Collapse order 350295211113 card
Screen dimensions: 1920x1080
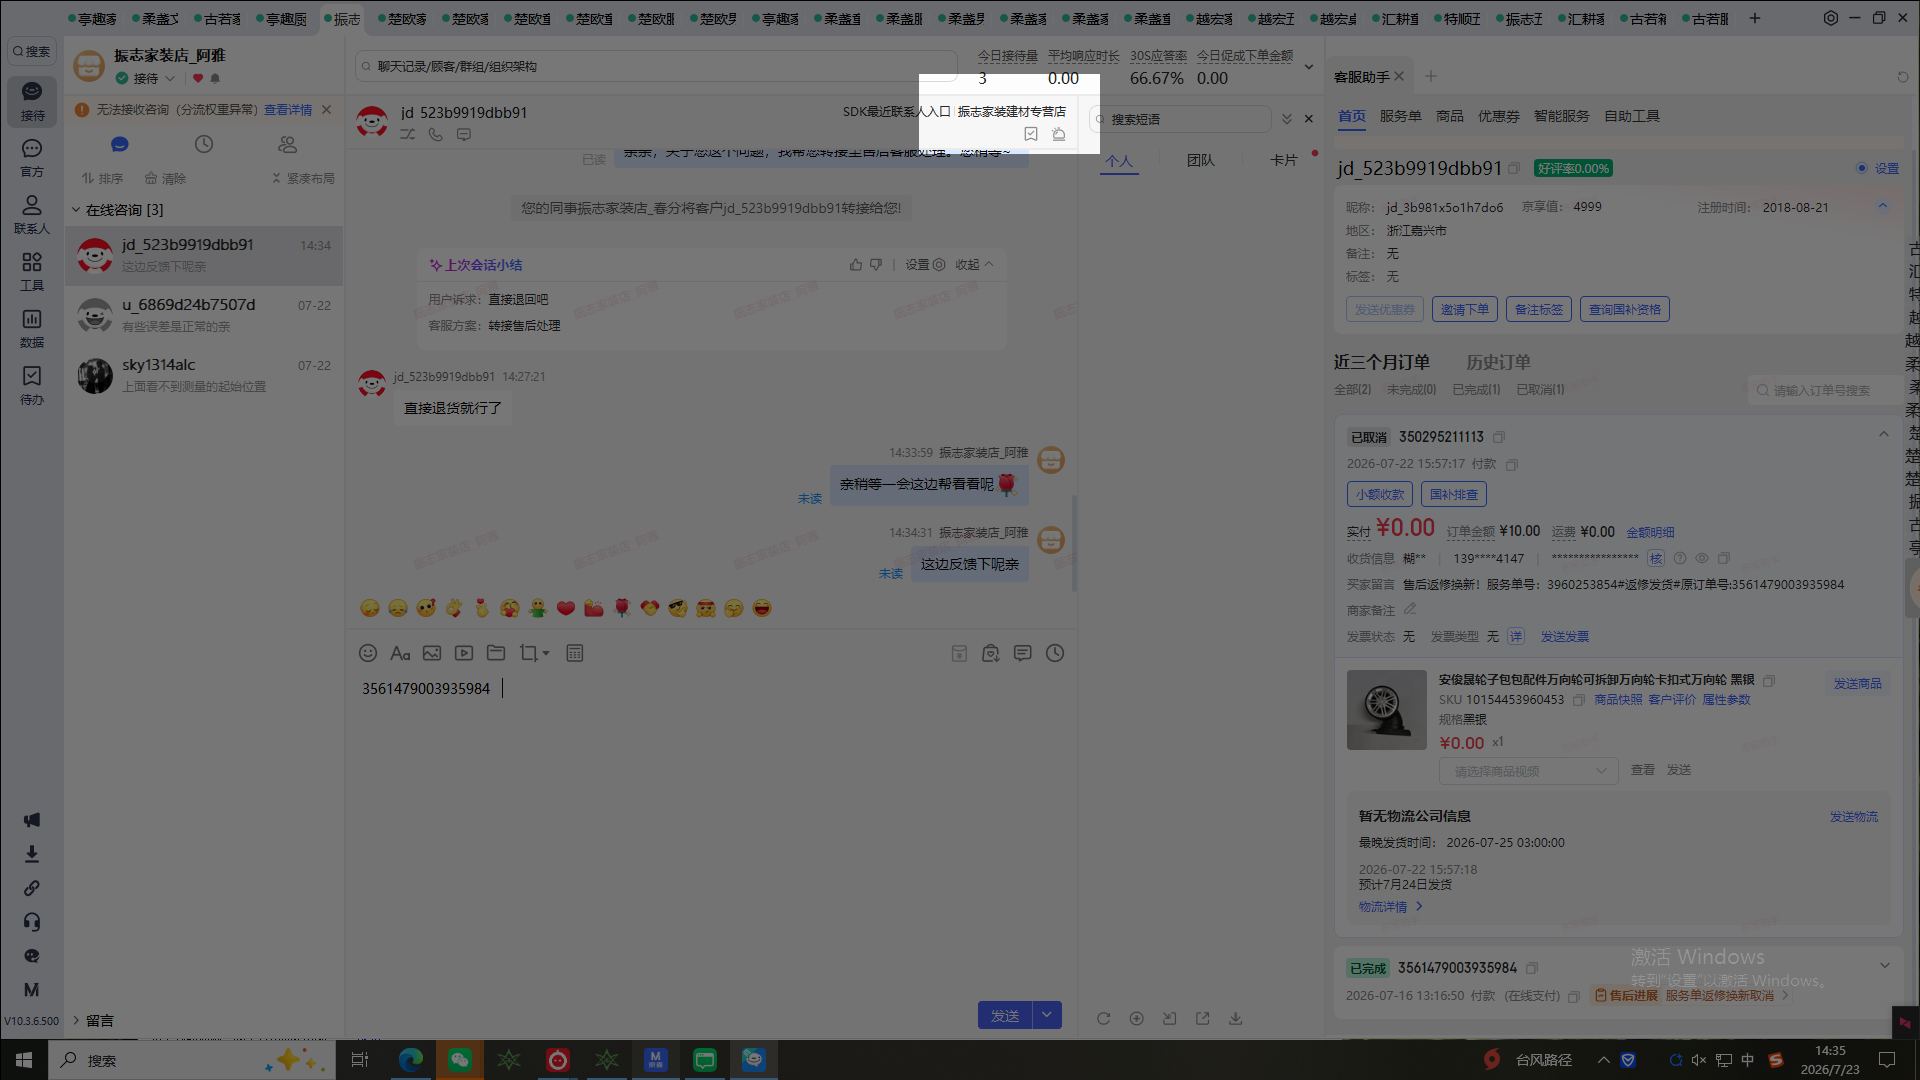click(x=1884, y=434)
